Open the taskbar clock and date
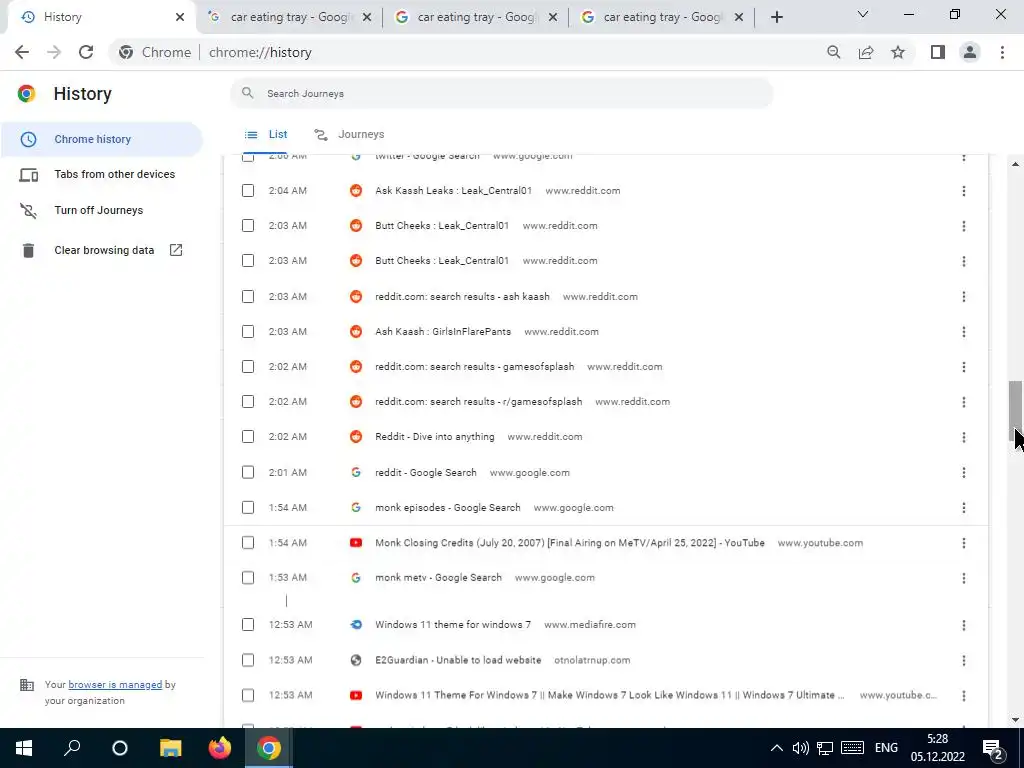The height and width of the screenshot is (768, 1024). tap(938, 748)
